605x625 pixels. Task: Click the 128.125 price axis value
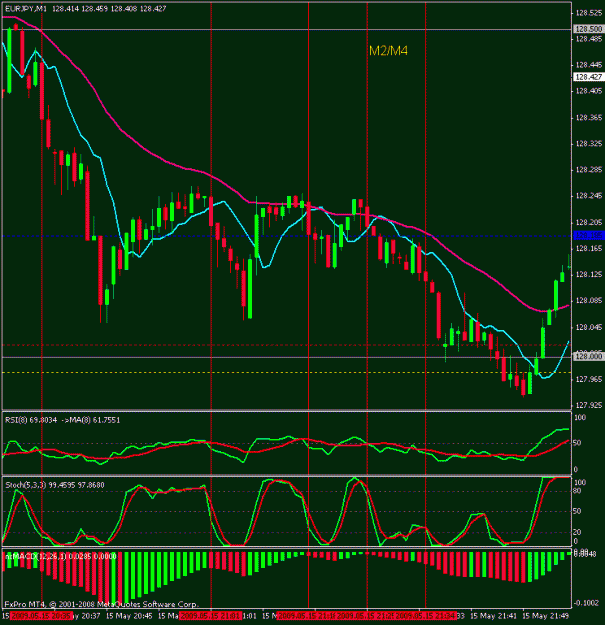click(x=589, y=275)
